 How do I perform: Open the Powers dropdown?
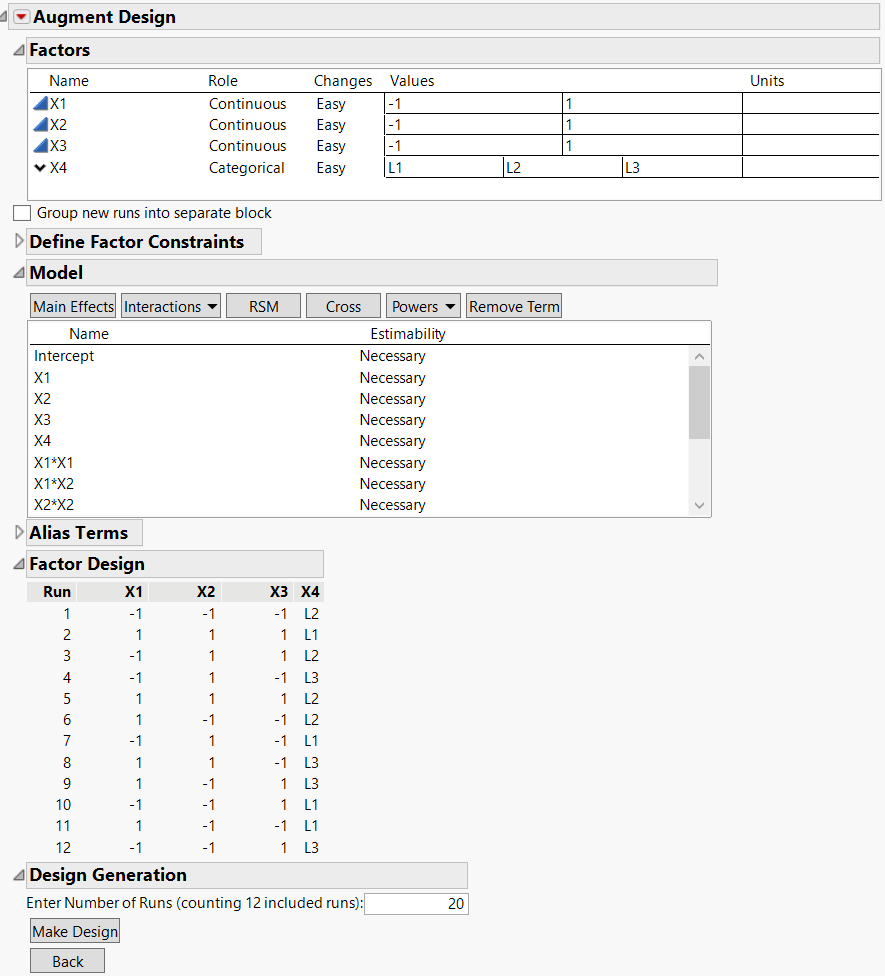tap(423, 306)
